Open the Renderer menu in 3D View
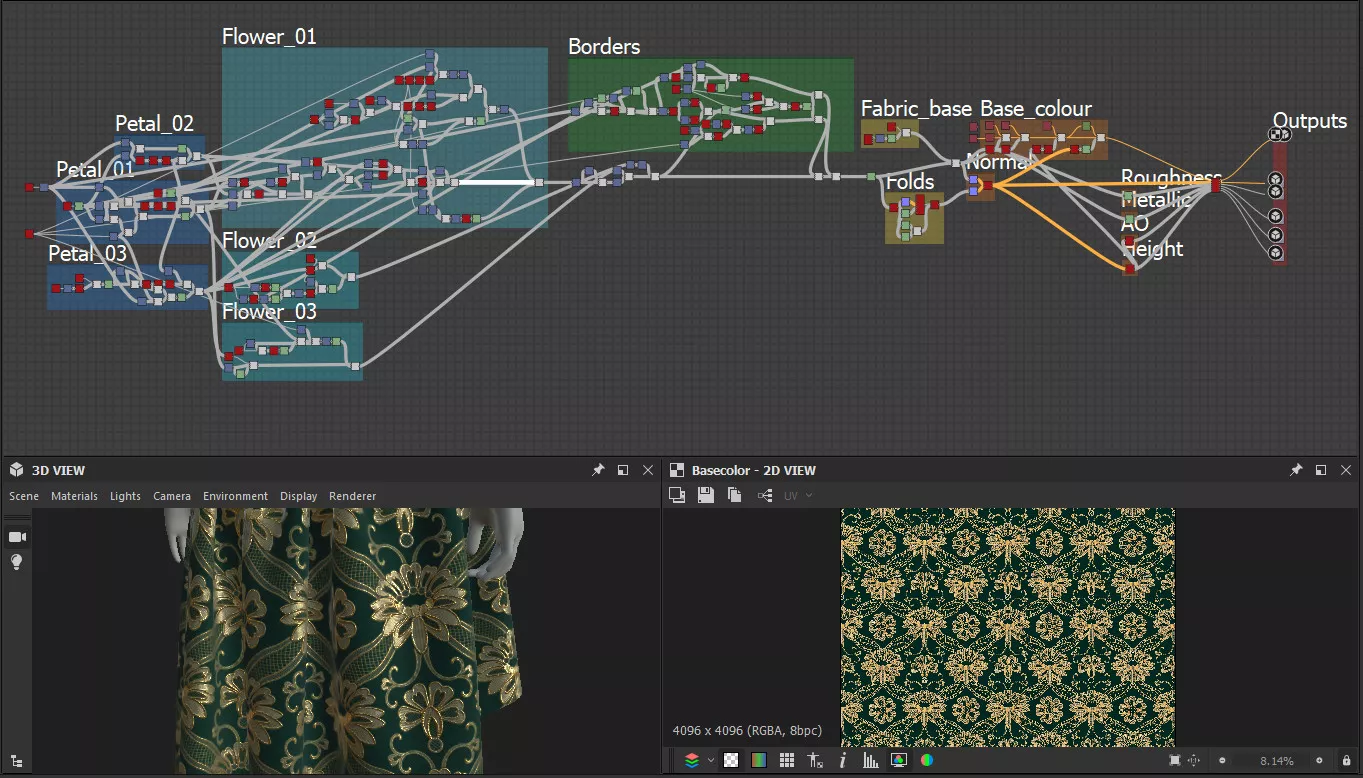 tap(352, 496)
